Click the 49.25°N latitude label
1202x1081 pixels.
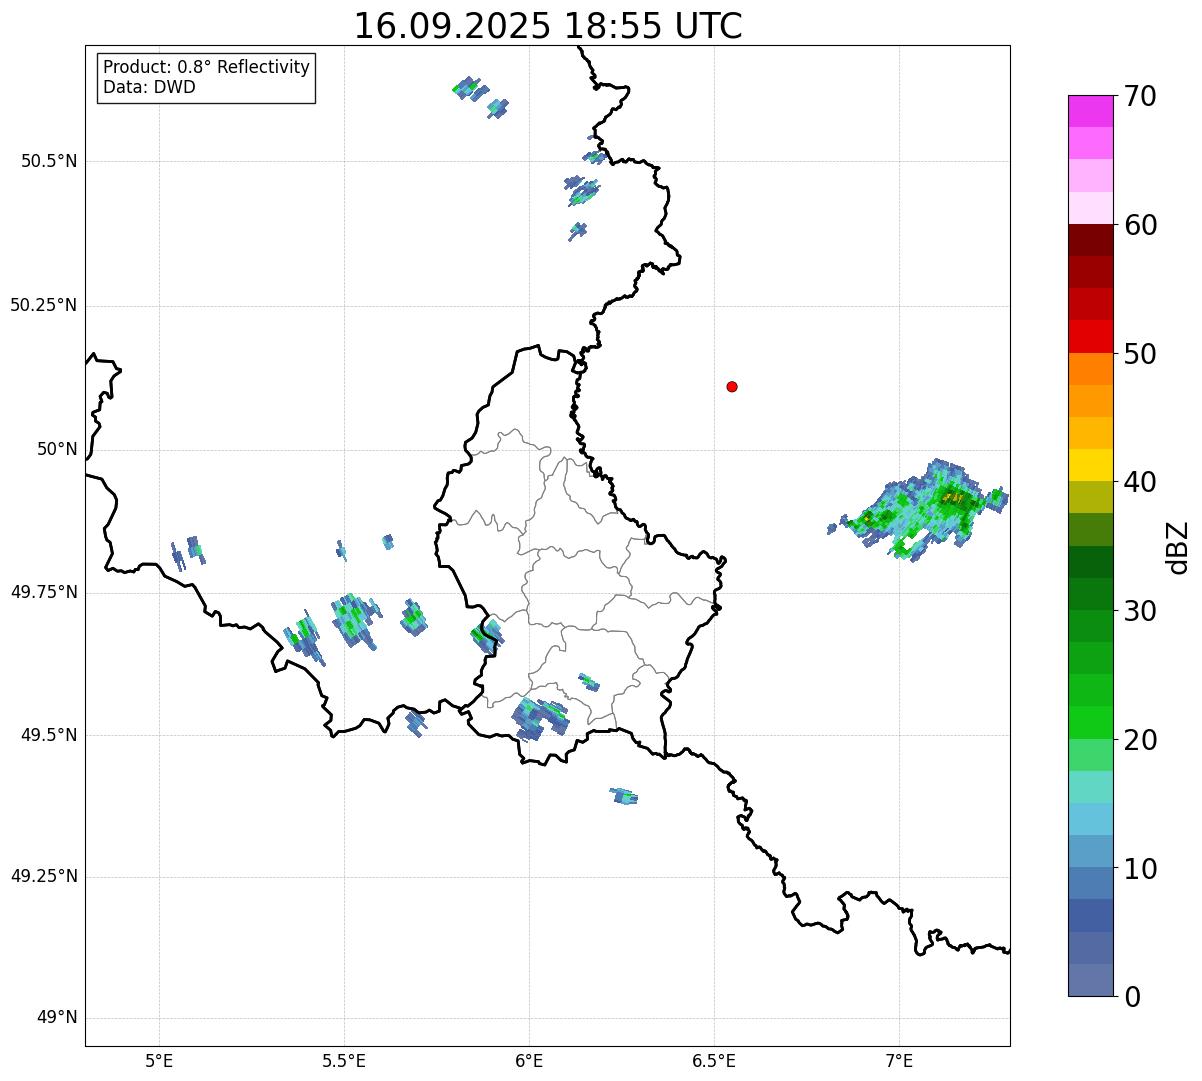tap(43, 876)
